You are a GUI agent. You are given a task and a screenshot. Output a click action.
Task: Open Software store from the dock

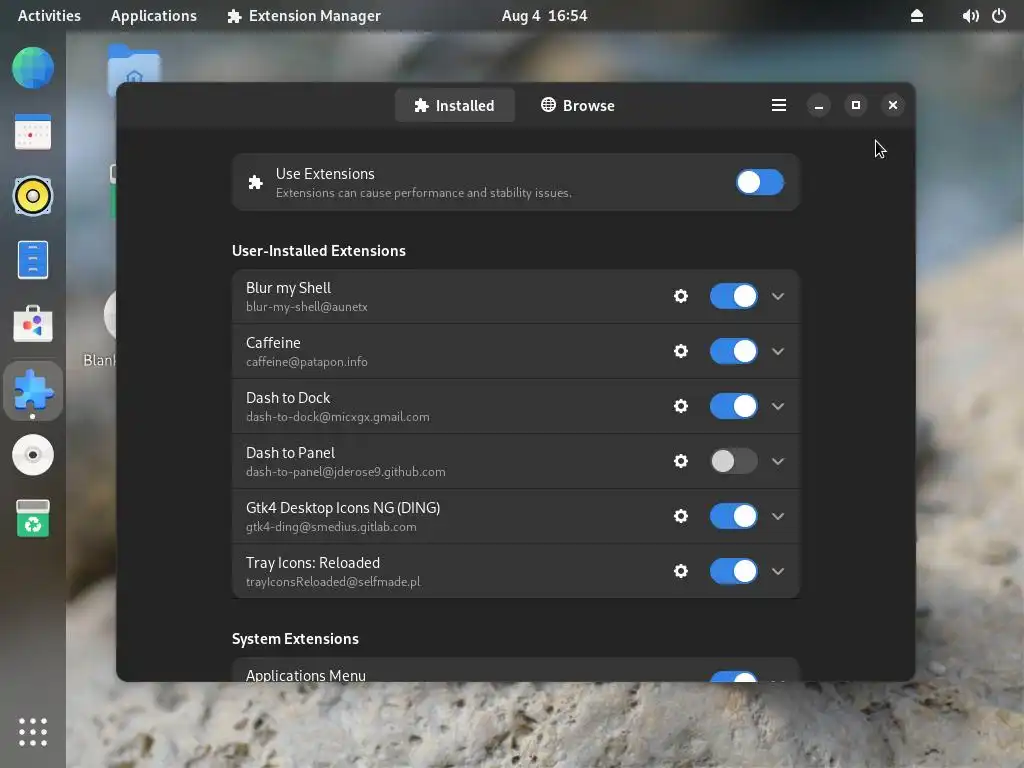coord(33,324)
